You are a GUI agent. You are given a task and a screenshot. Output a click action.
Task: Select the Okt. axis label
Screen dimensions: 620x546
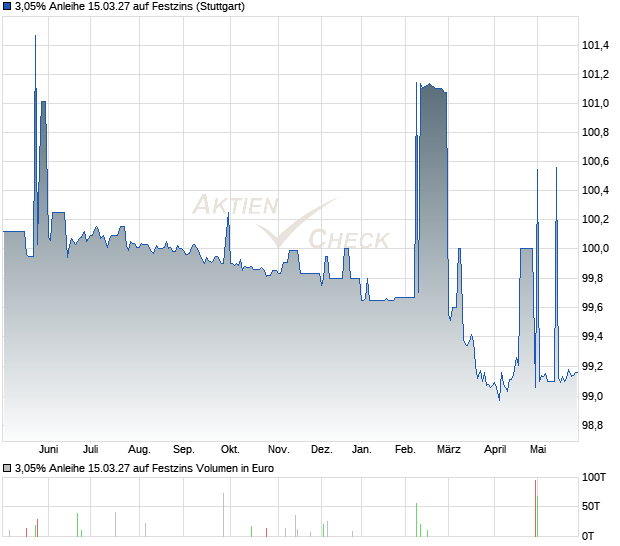(x=230, y=450)
